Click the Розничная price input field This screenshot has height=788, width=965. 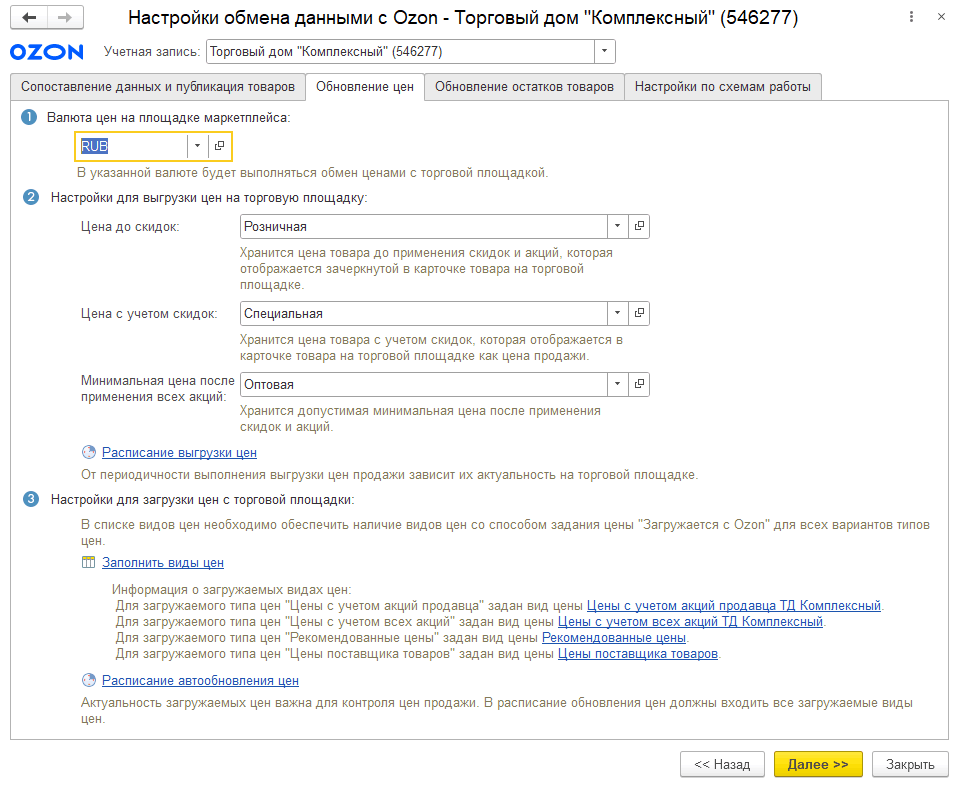coord(423,227)
